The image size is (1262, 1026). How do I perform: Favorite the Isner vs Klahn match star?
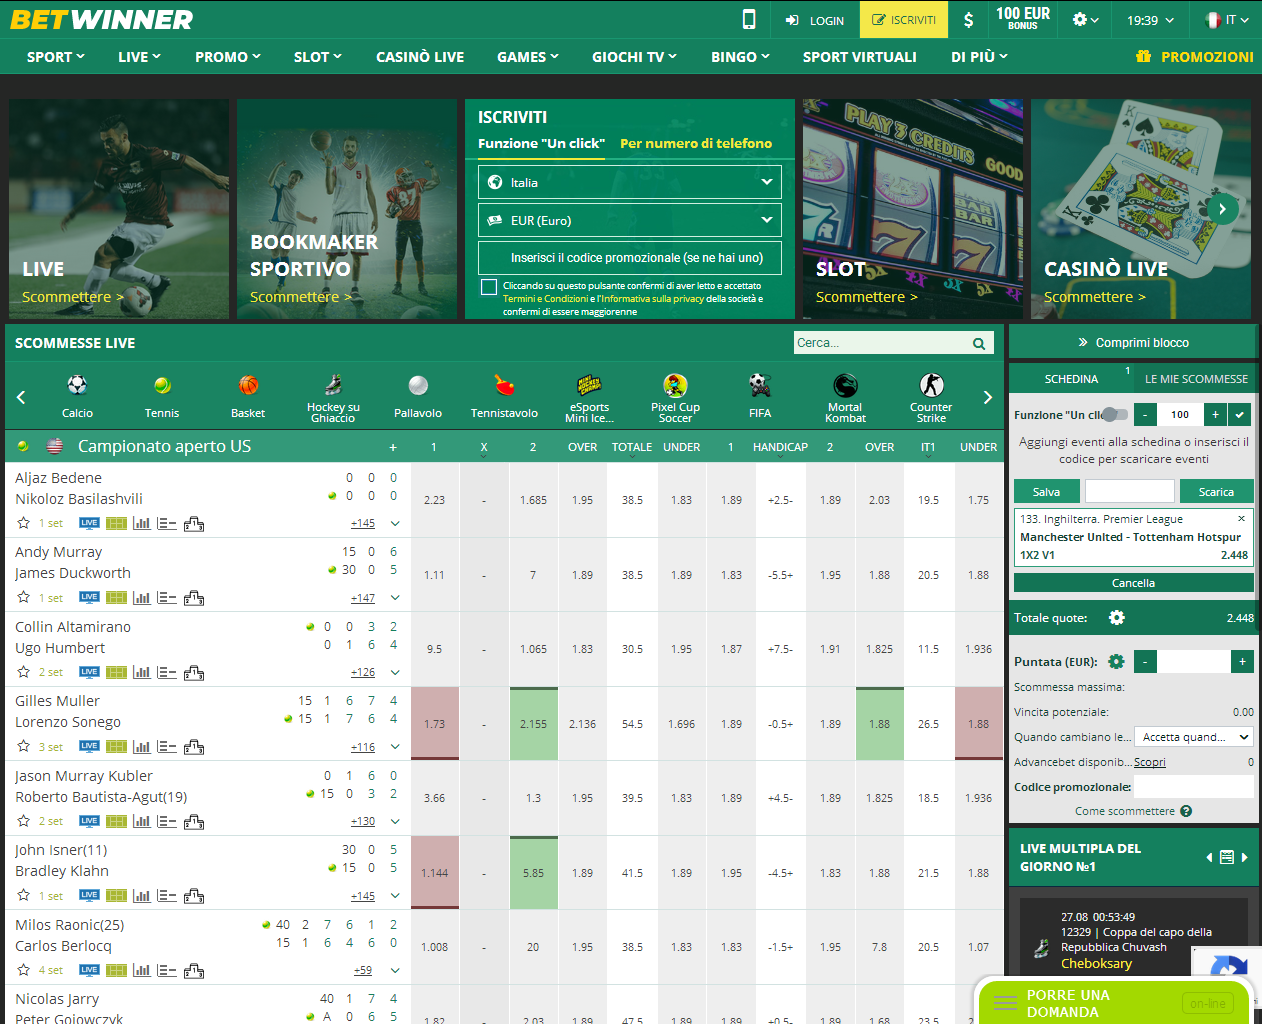tap(24, 895)
